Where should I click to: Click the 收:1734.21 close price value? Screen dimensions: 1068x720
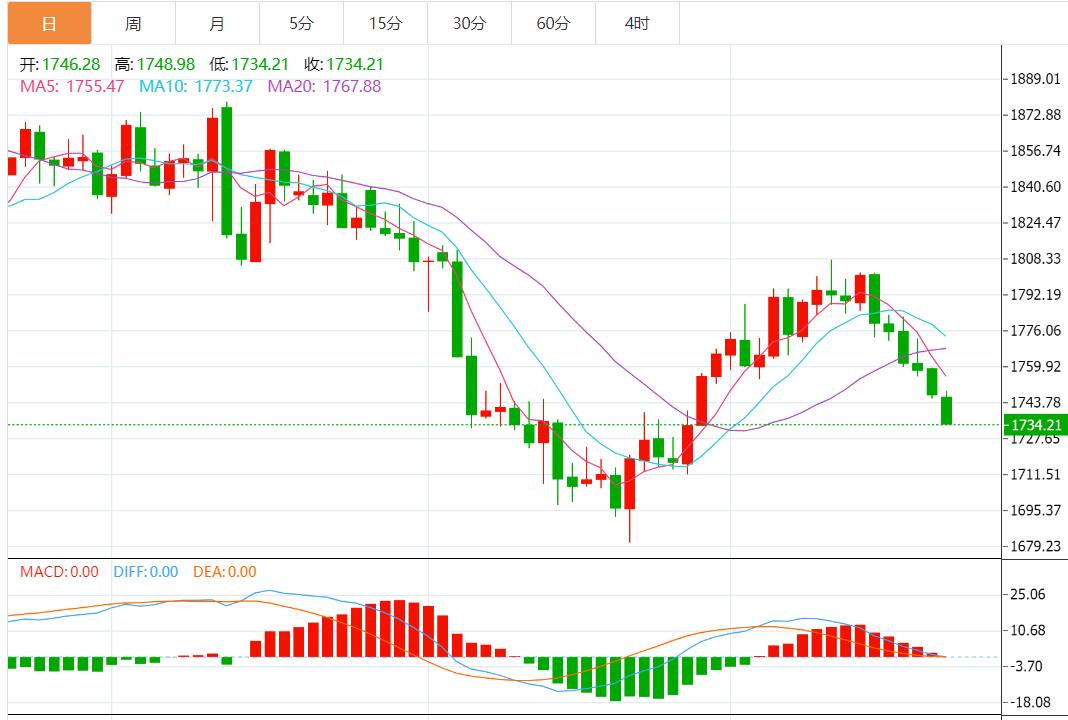point(344,65)
